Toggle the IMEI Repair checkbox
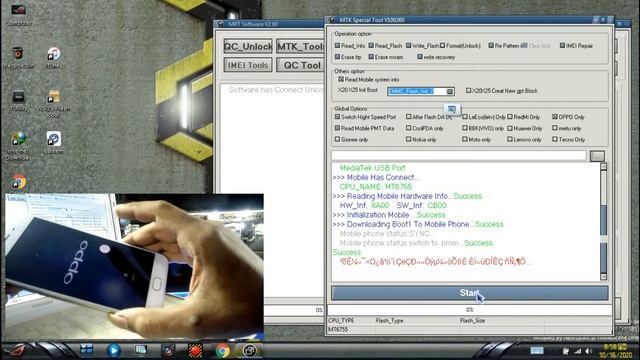This screenshot has width=640, height=360. click(x=562, y=45)
